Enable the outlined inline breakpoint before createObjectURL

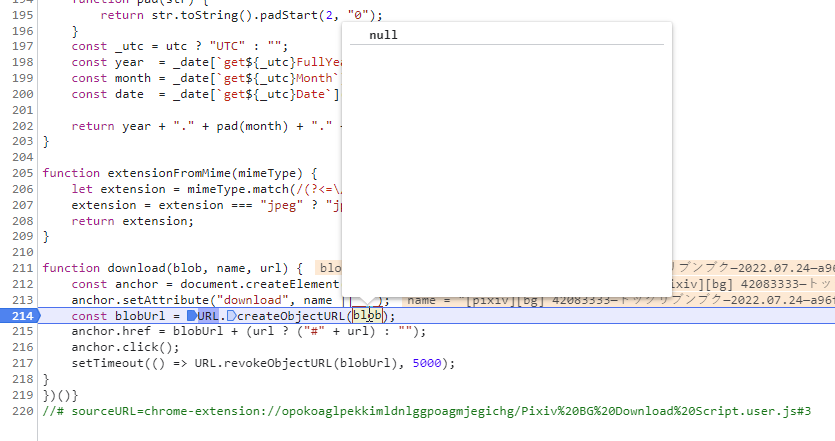232,316
